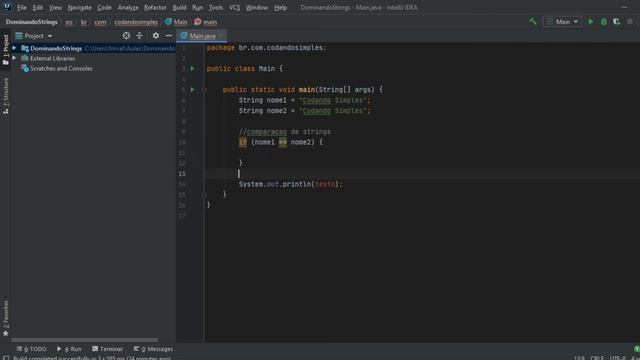Image resolution: width=640 pixels, height=360 pixels.
Task: Start debugging with the bug icon
Action: click(604, 22)
